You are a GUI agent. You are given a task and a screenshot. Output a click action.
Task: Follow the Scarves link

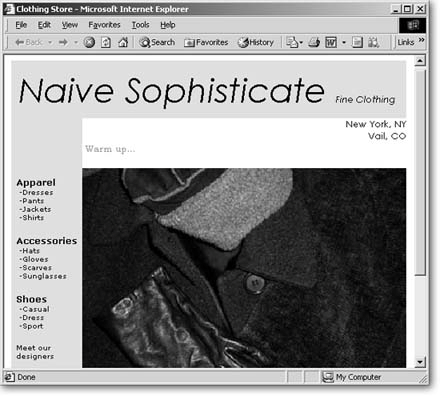coord(36,268)
